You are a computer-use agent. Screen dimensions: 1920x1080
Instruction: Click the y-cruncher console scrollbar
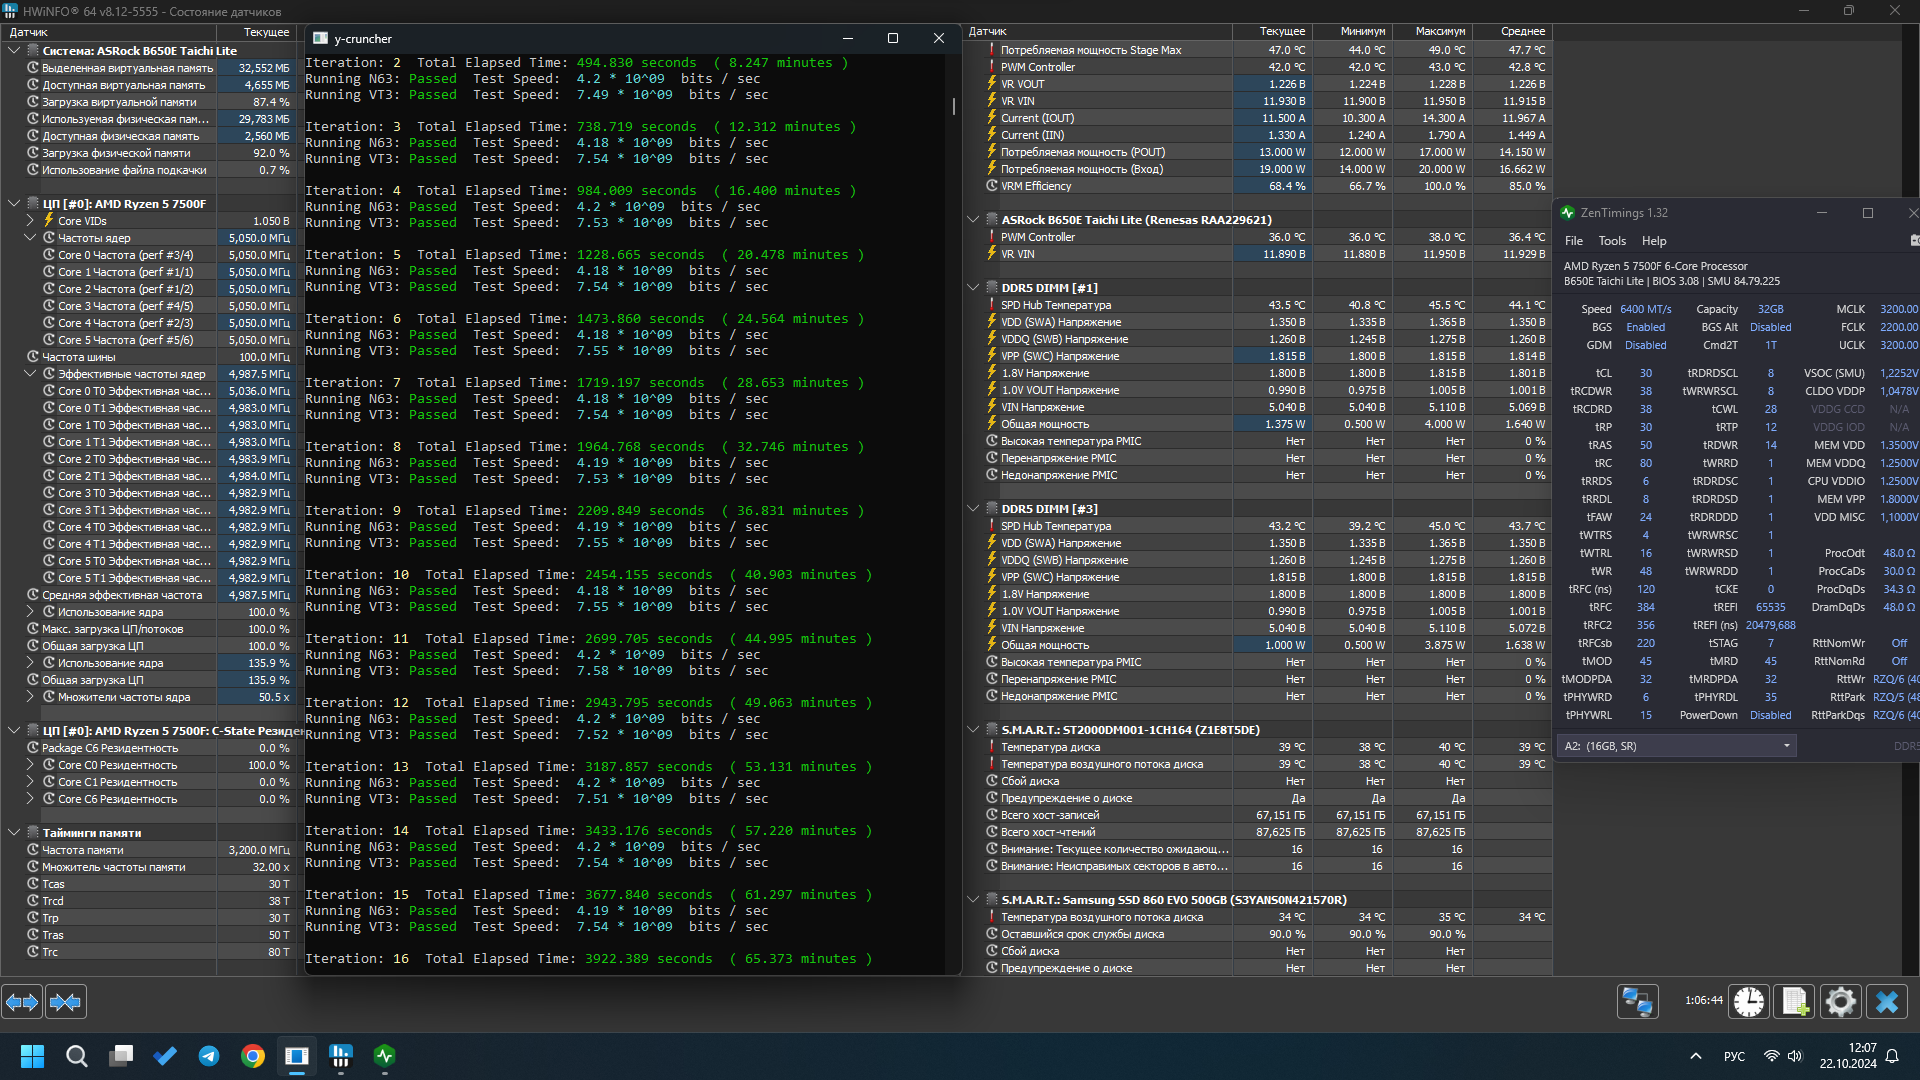tap(954, 105)
